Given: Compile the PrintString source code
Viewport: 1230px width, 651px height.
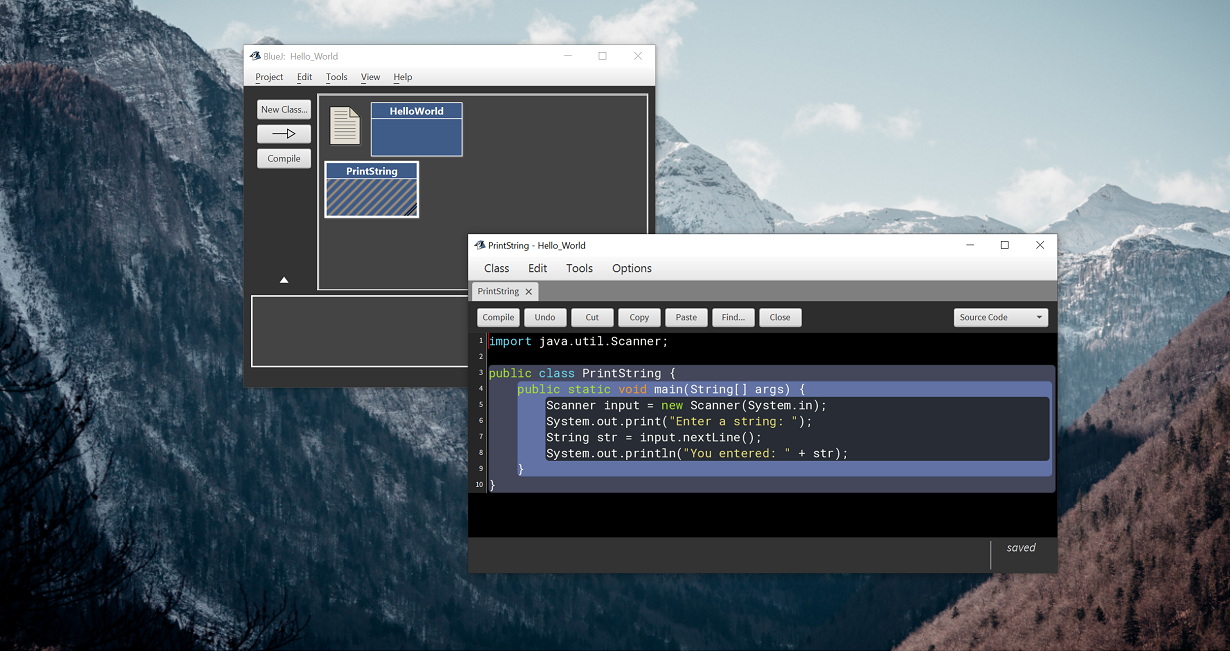Looking at the screenshot, I should coord(497,317).
